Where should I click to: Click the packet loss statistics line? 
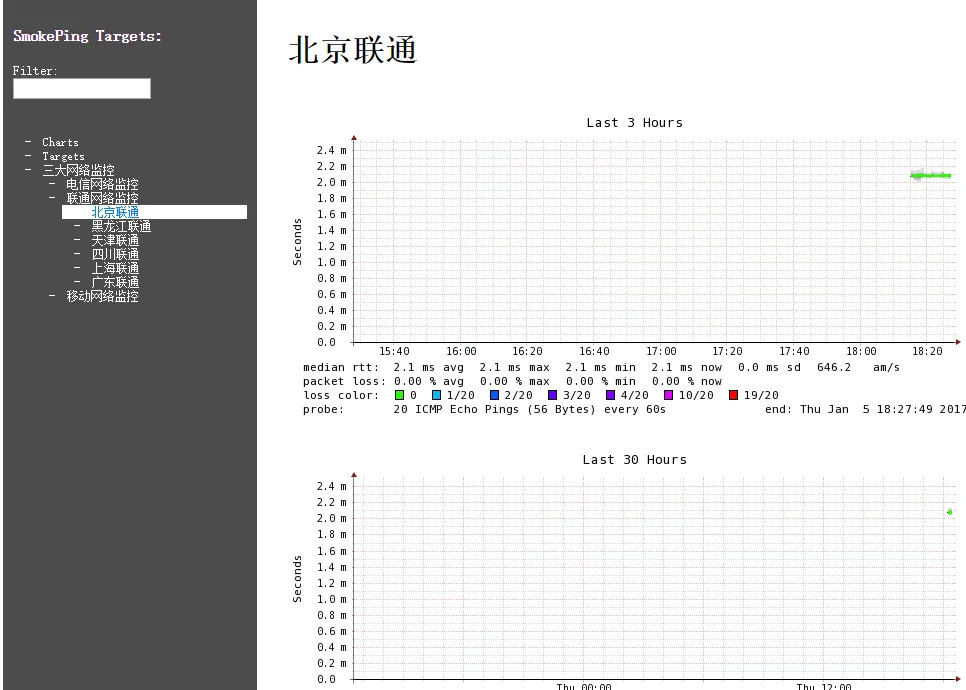(513, 381)
